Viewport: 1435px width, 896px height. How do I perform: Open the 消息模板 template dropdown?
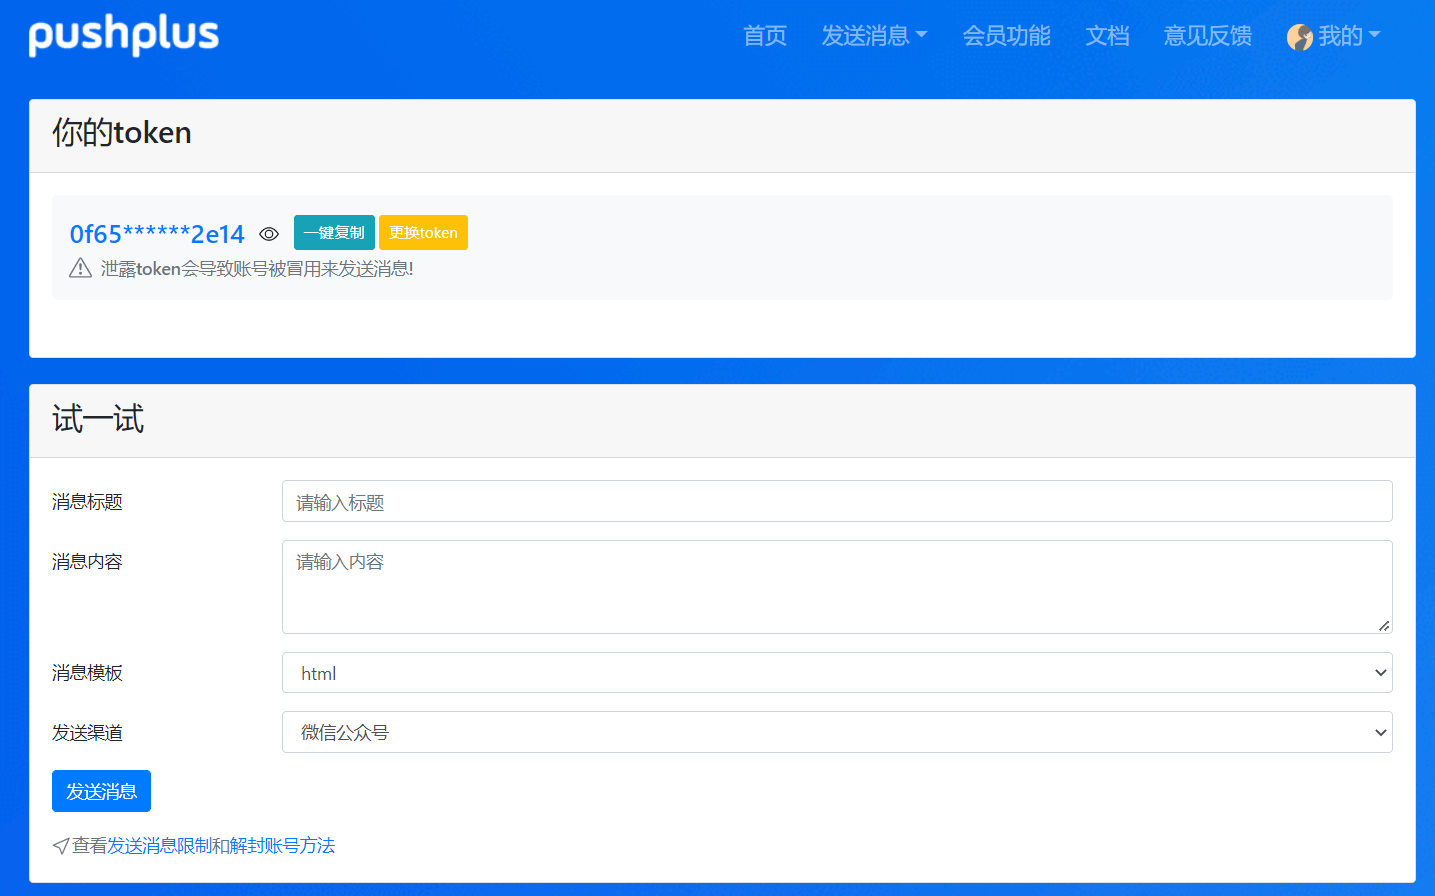pos(836,672)
